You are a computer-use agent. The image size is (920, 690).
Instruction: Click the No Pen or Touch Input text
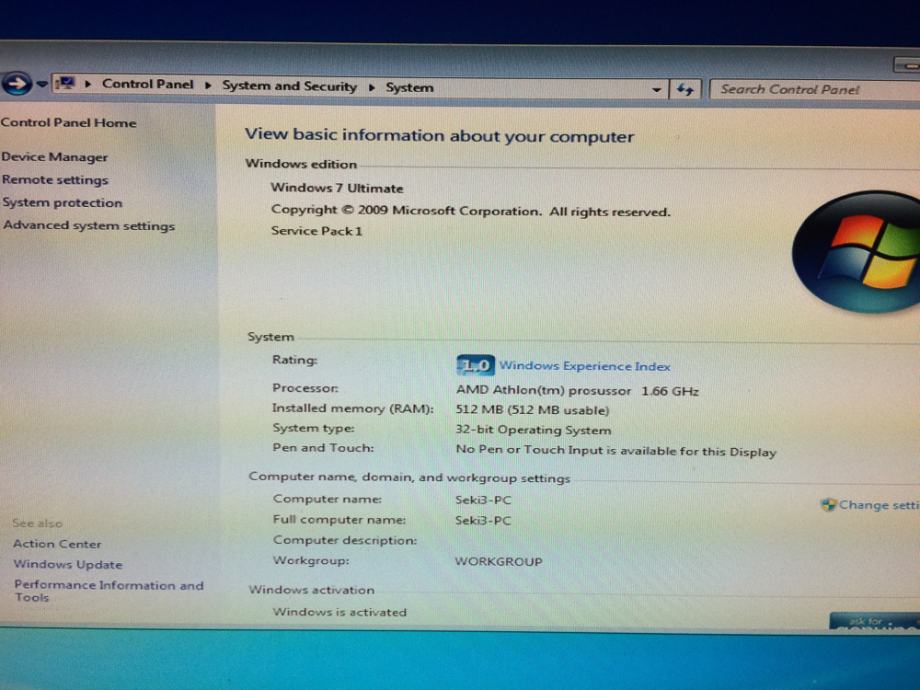(x=616, y=451)
